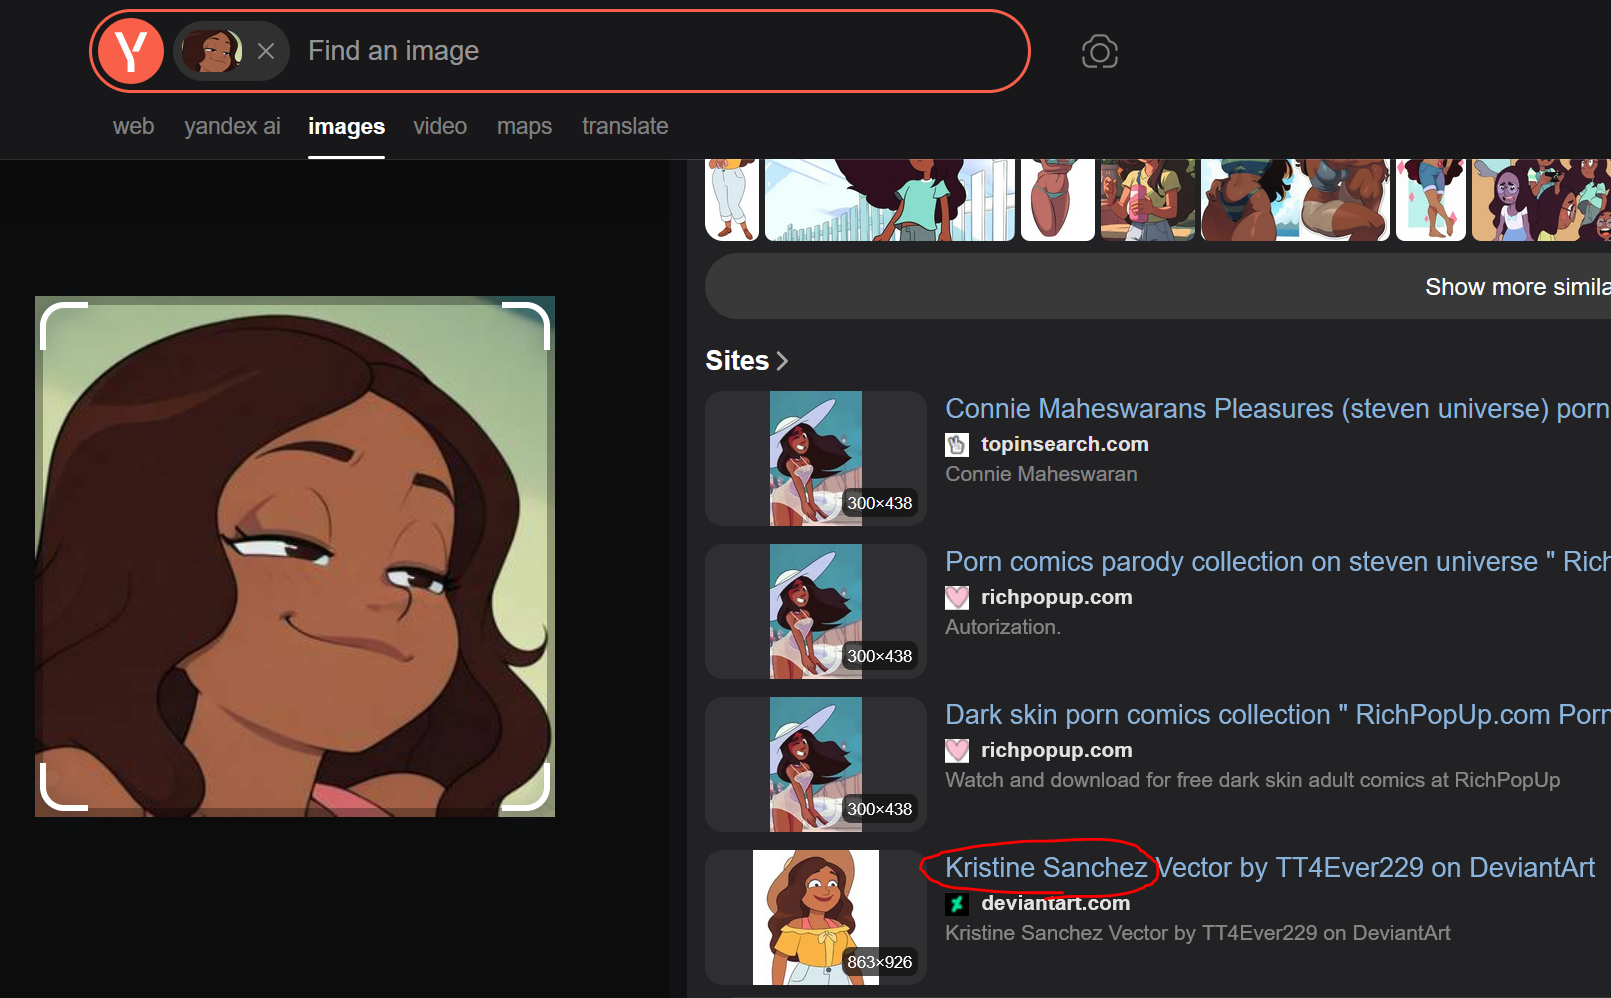Open the topinsearch.com domain link
Image resolution: width=1611 pixels, height=998 pixels.
(1064, 444)
